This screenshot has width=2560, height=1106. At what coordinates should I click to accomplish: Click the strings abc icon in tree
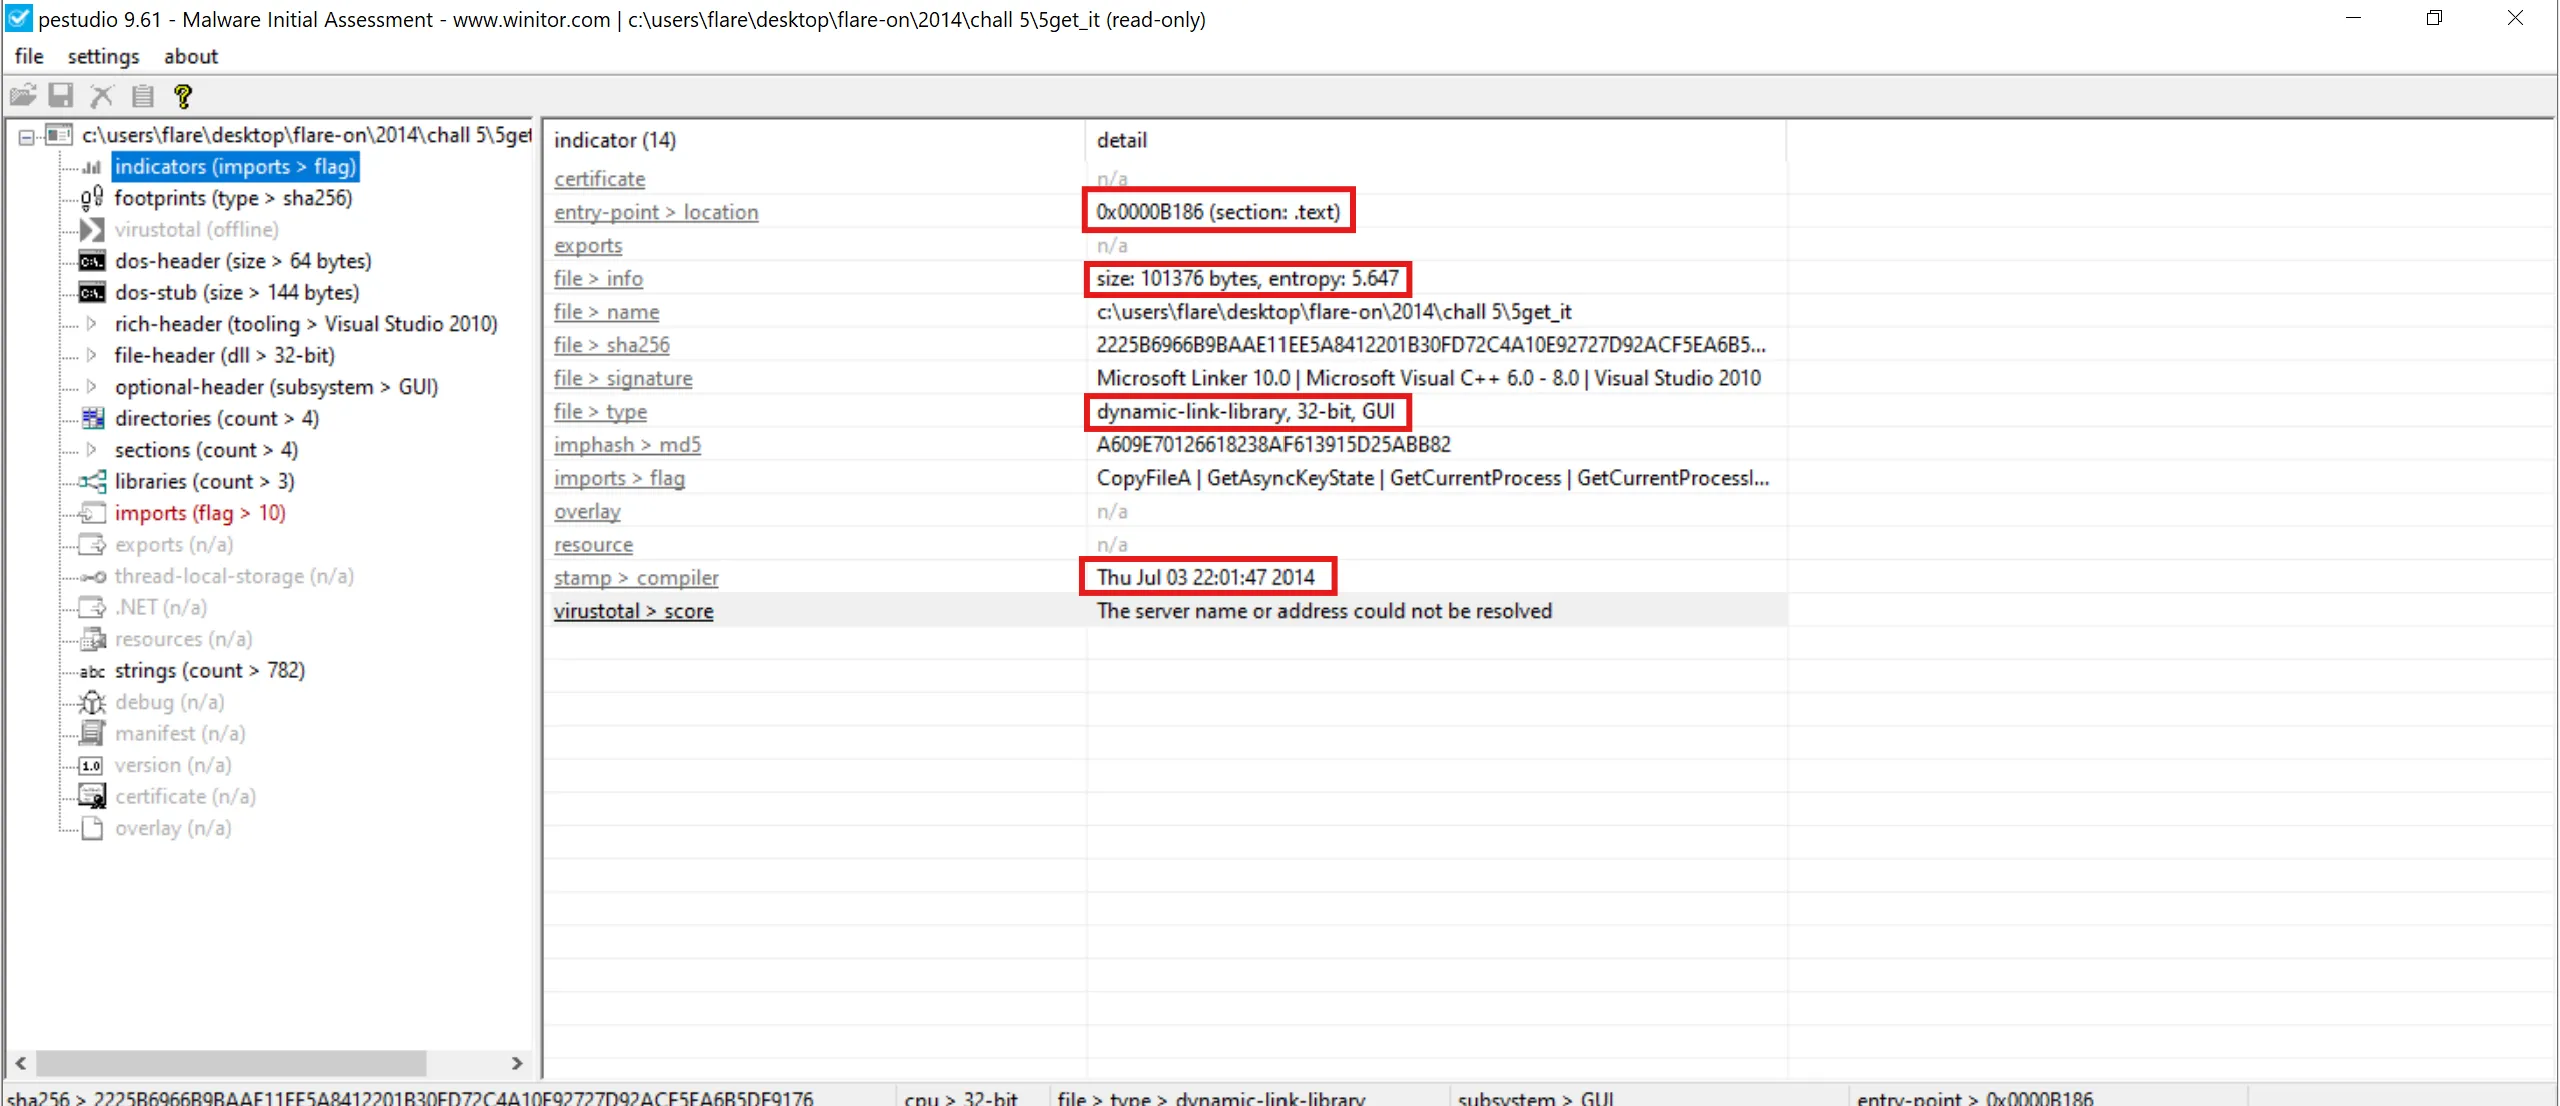pos(92,671)
